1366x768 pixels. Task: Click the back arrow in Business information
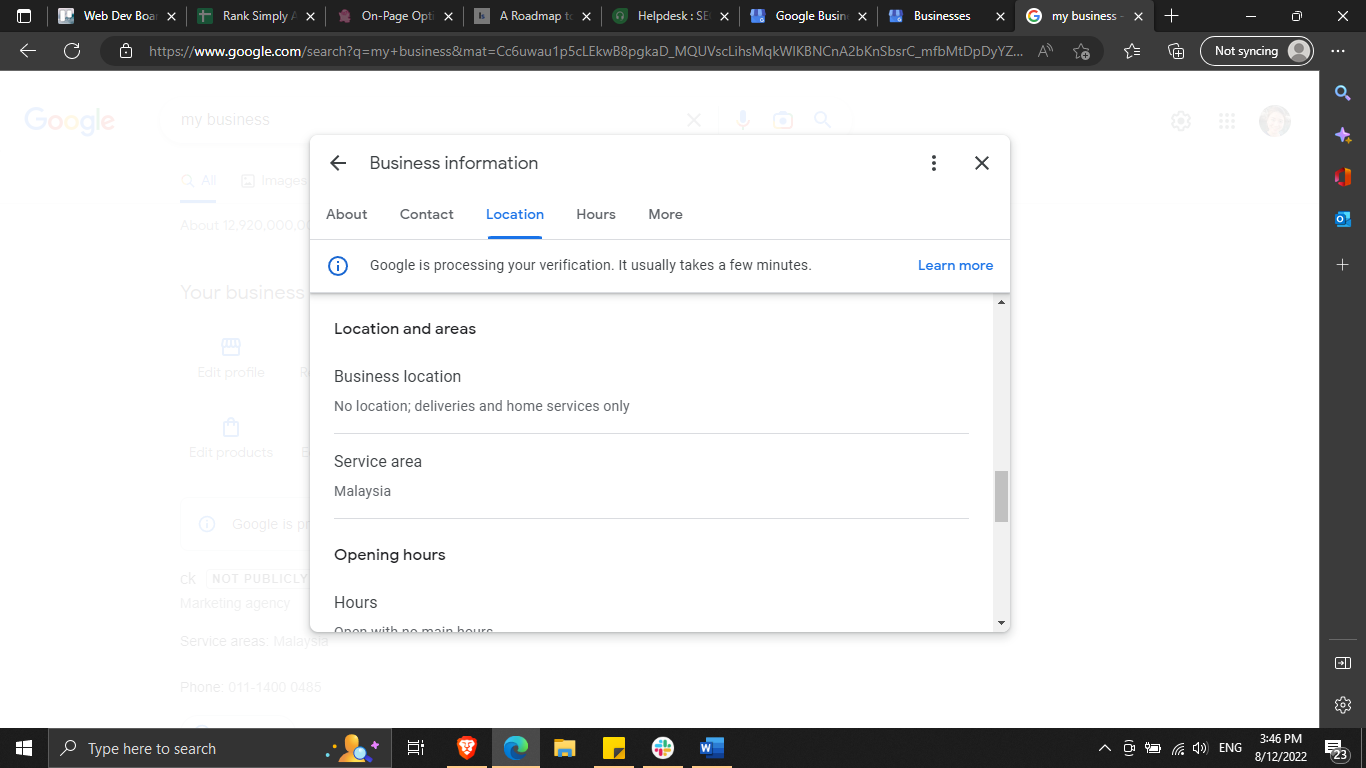pos(338,163)
